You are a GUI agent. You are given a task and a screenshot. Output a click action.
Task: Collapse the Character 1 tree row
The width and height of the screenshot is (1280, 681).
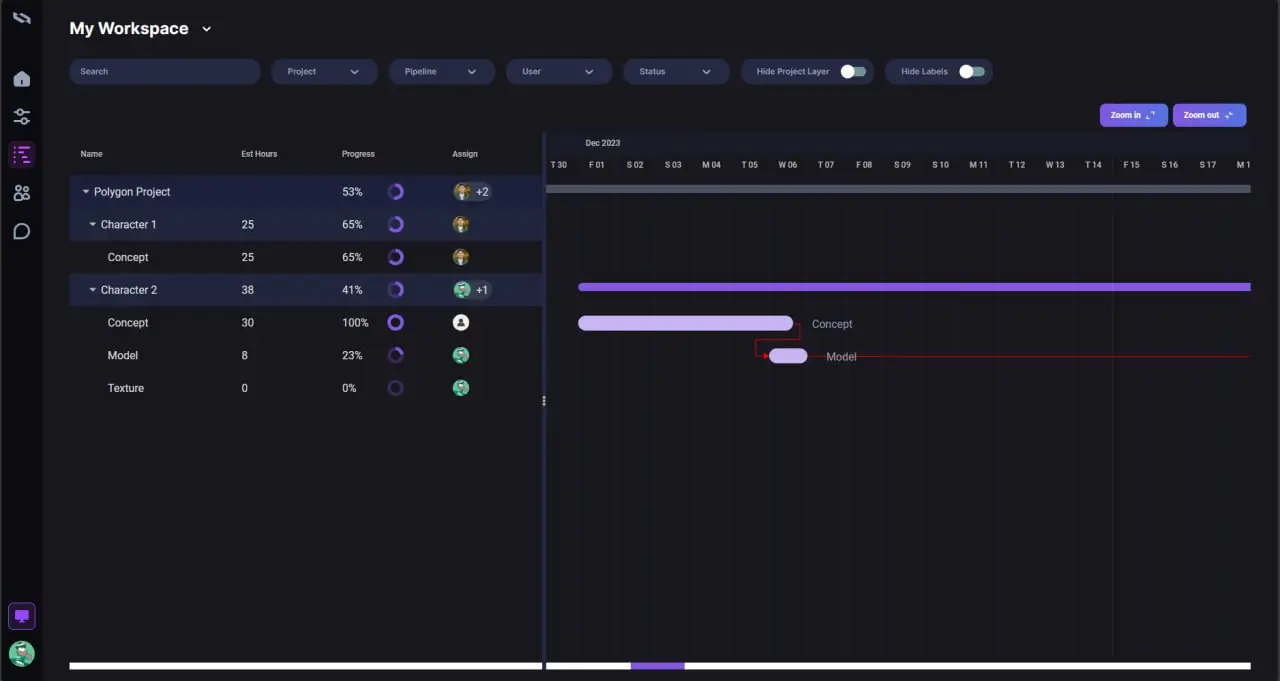tap(93, 225)
